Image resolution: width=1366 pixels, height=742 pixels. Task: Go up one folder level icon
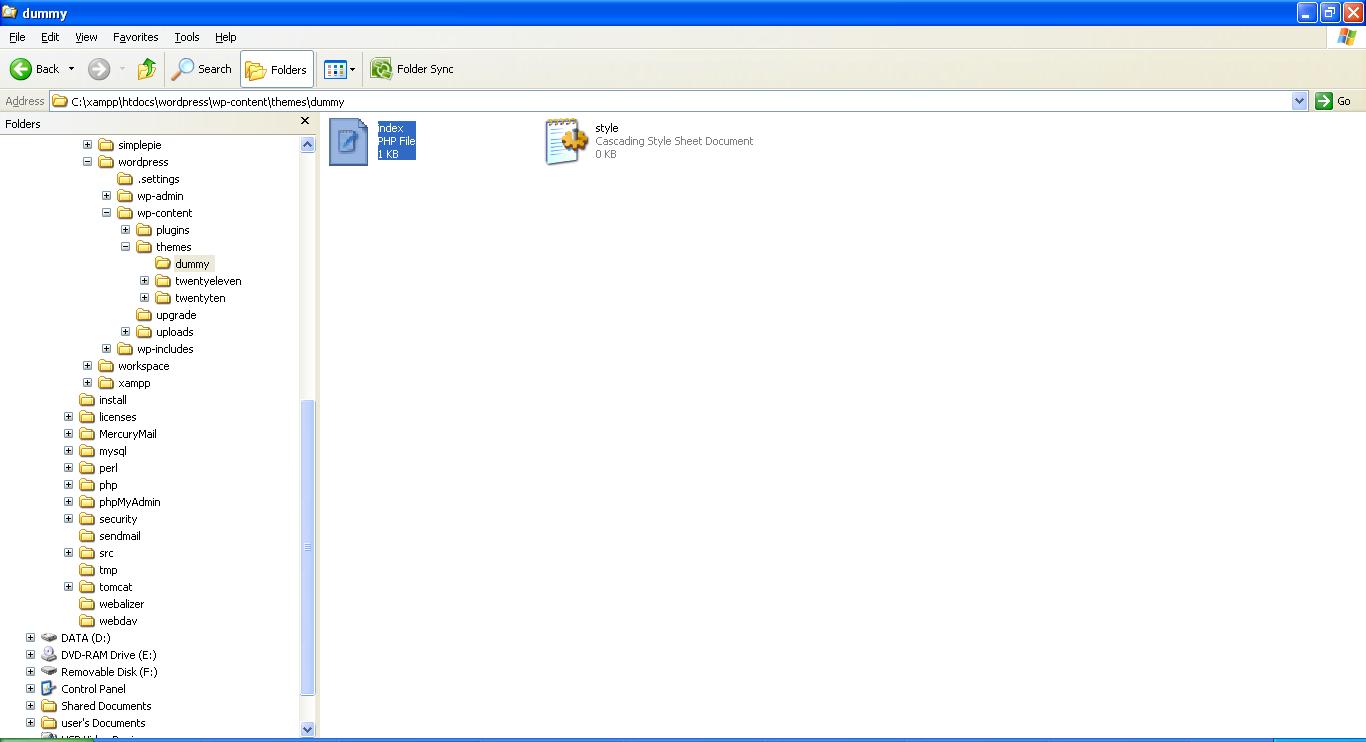coord(147,69)
